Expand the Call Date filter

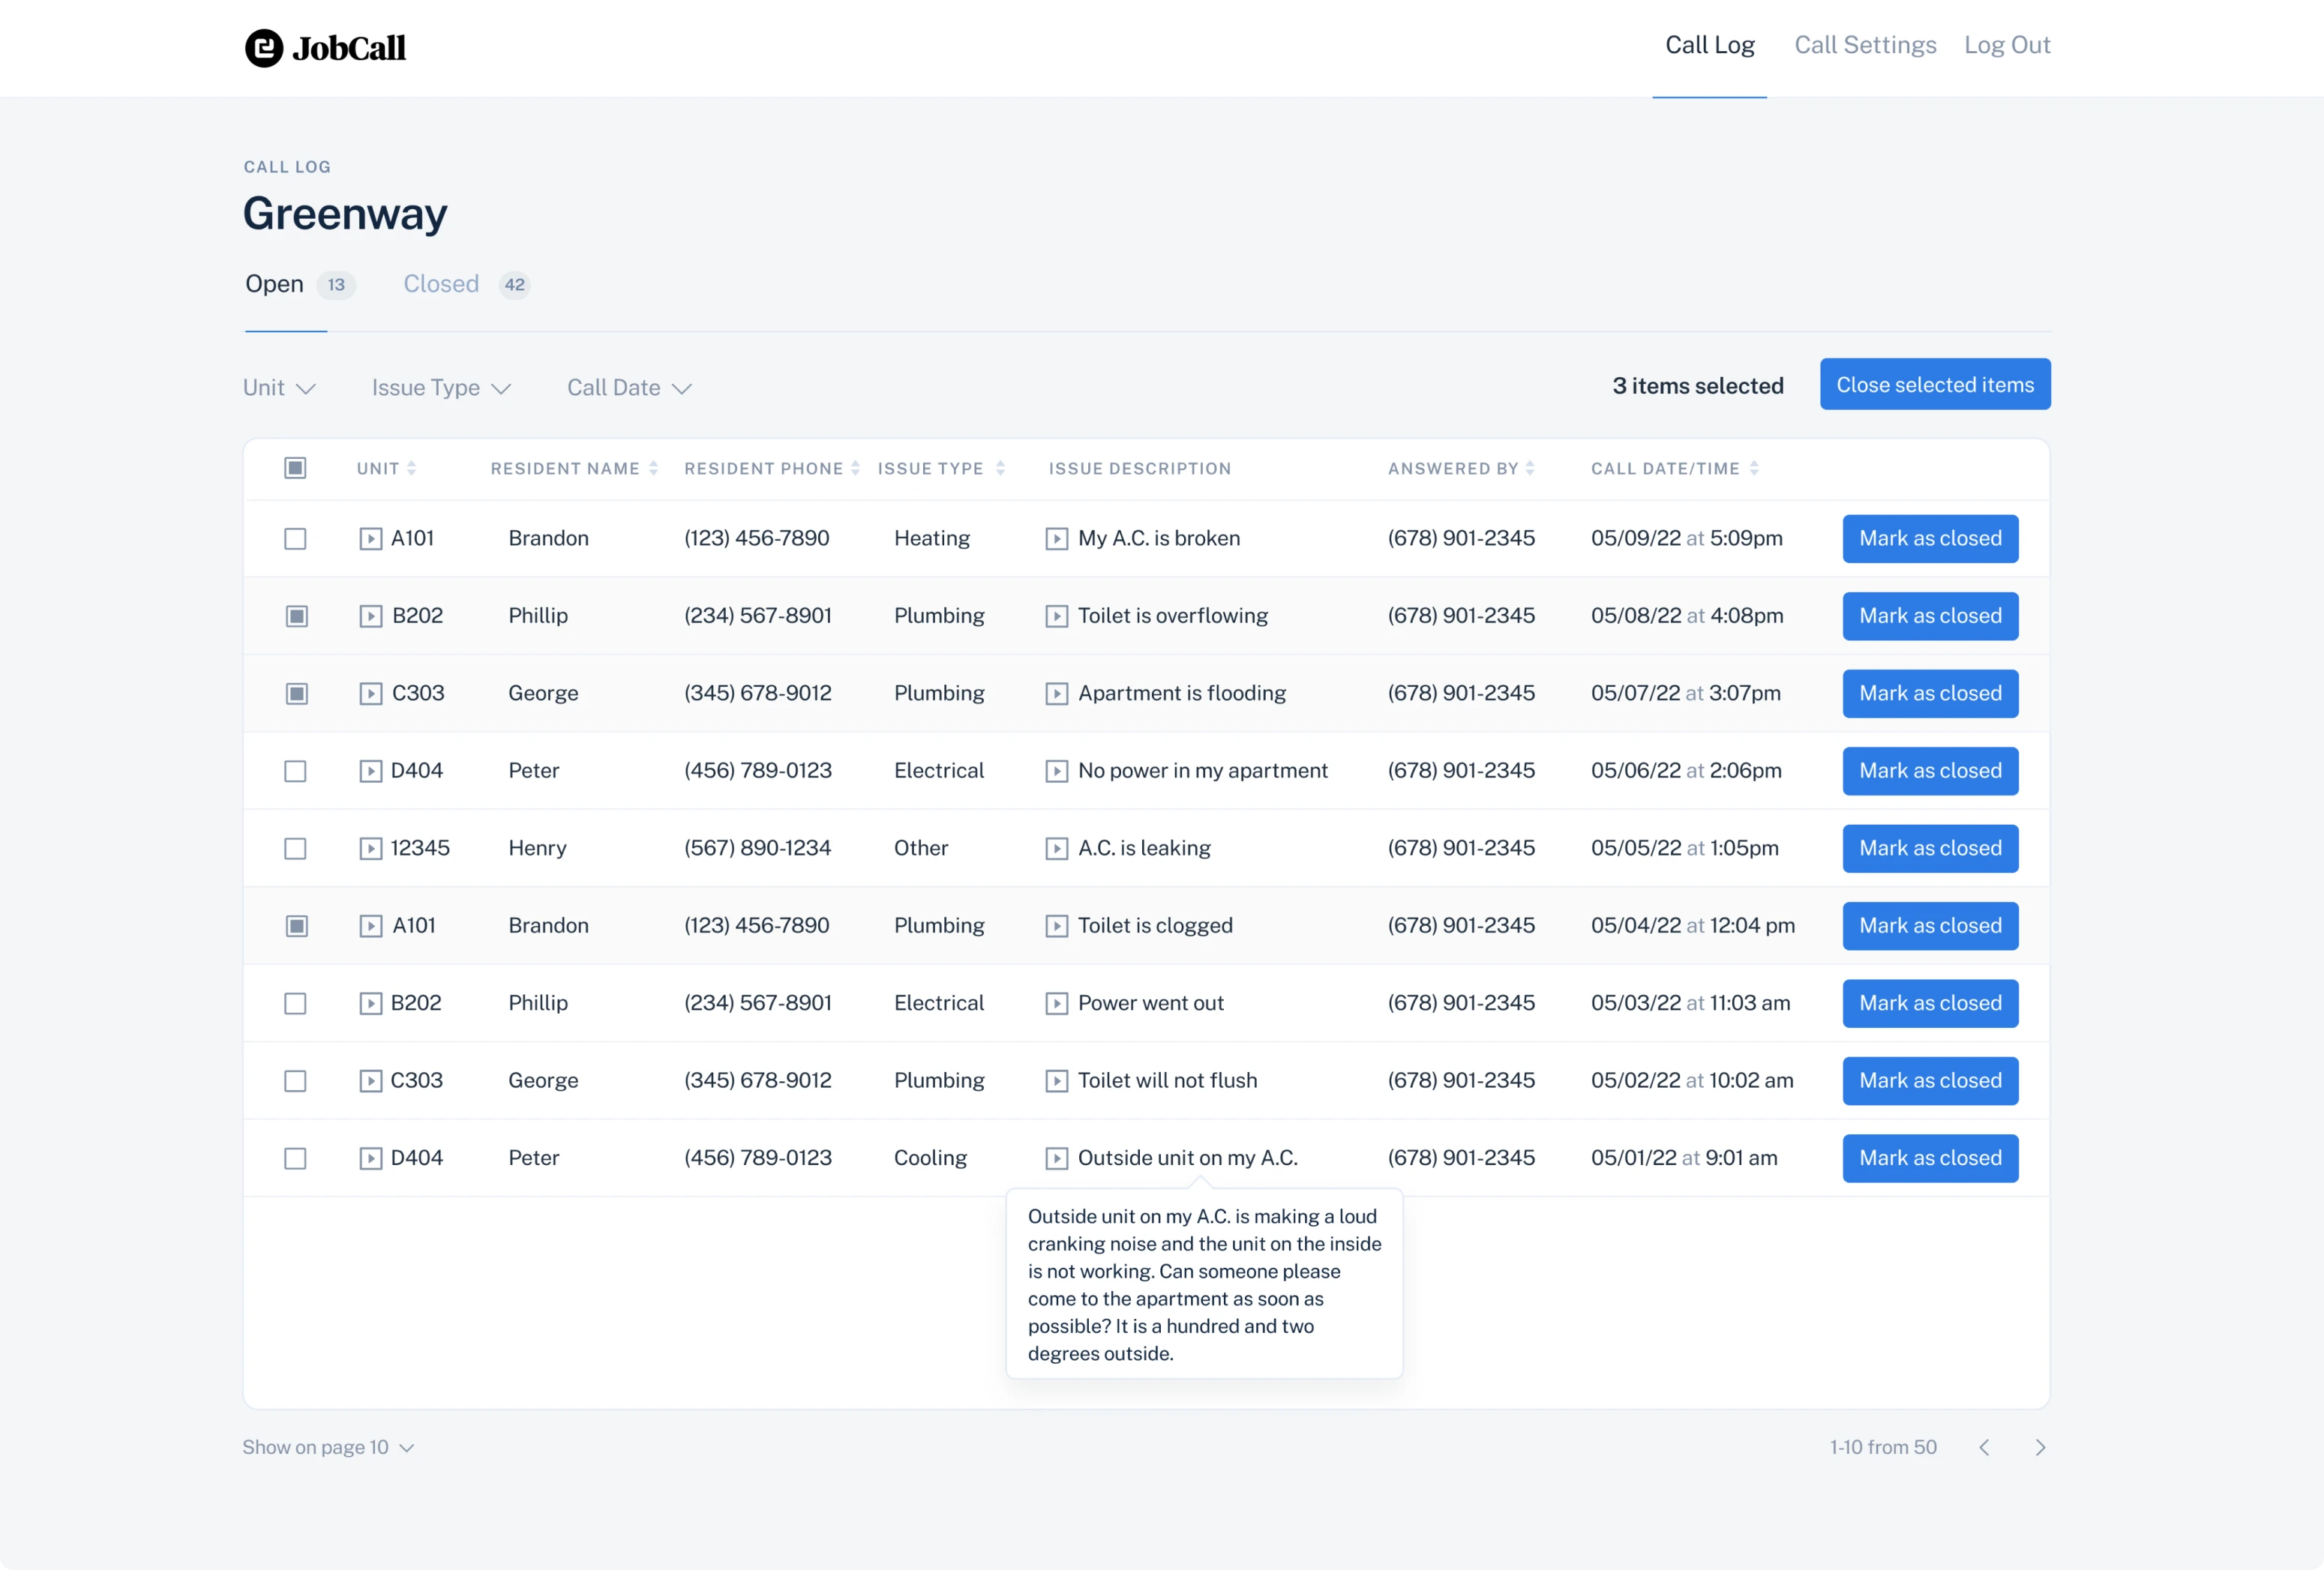coord(627,387)
